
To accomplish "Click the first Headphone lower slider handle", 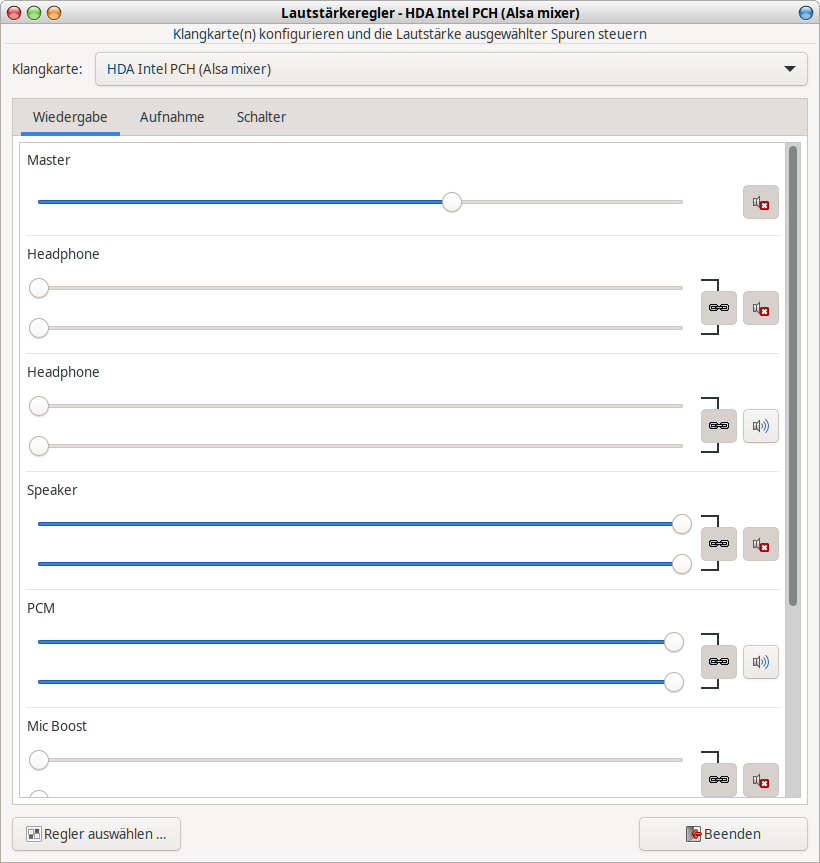I will [39, 328].
